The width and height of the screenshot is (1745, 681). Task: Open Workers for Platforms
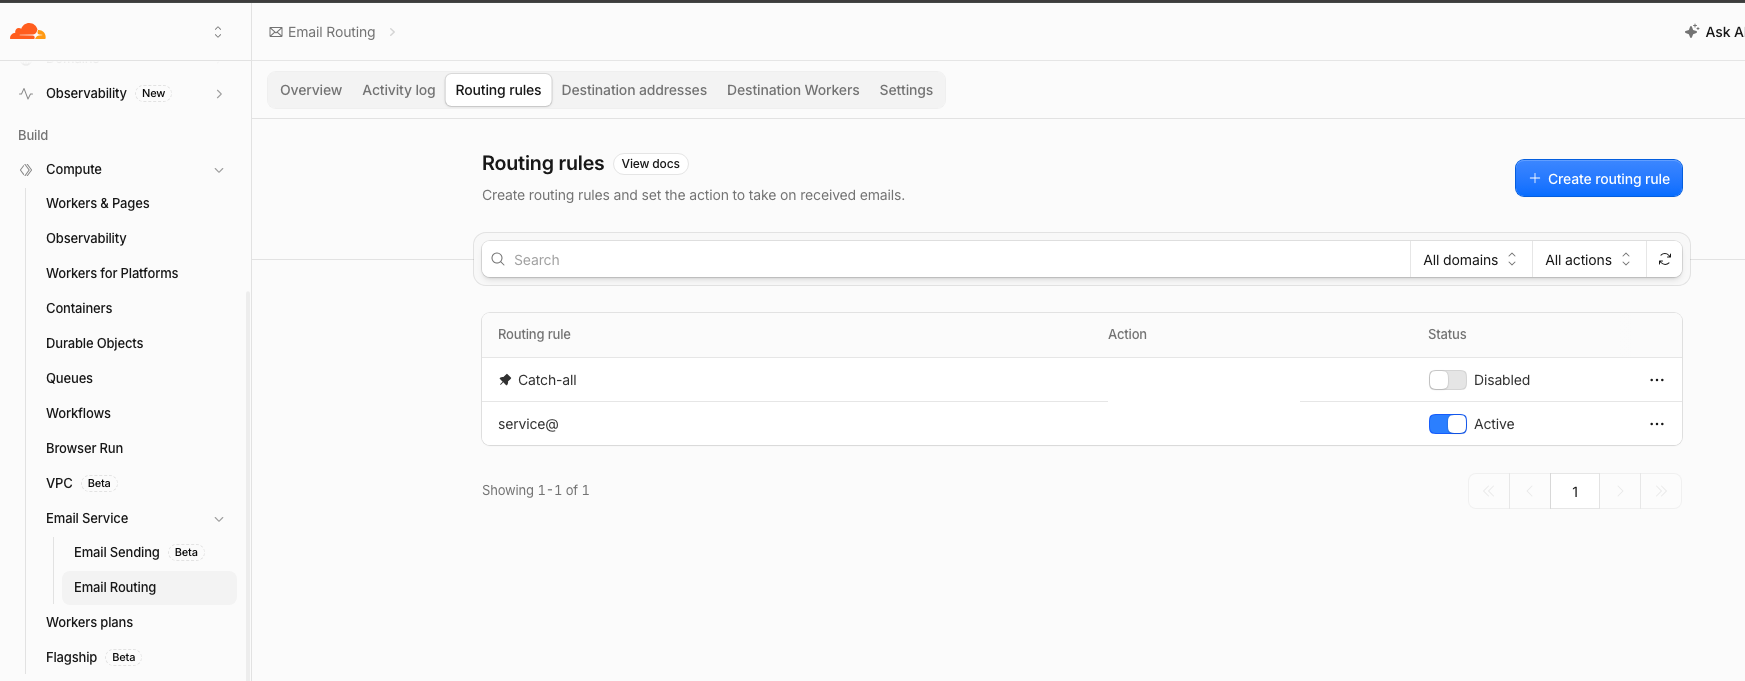pyautogui.click(x=112, y=273)
